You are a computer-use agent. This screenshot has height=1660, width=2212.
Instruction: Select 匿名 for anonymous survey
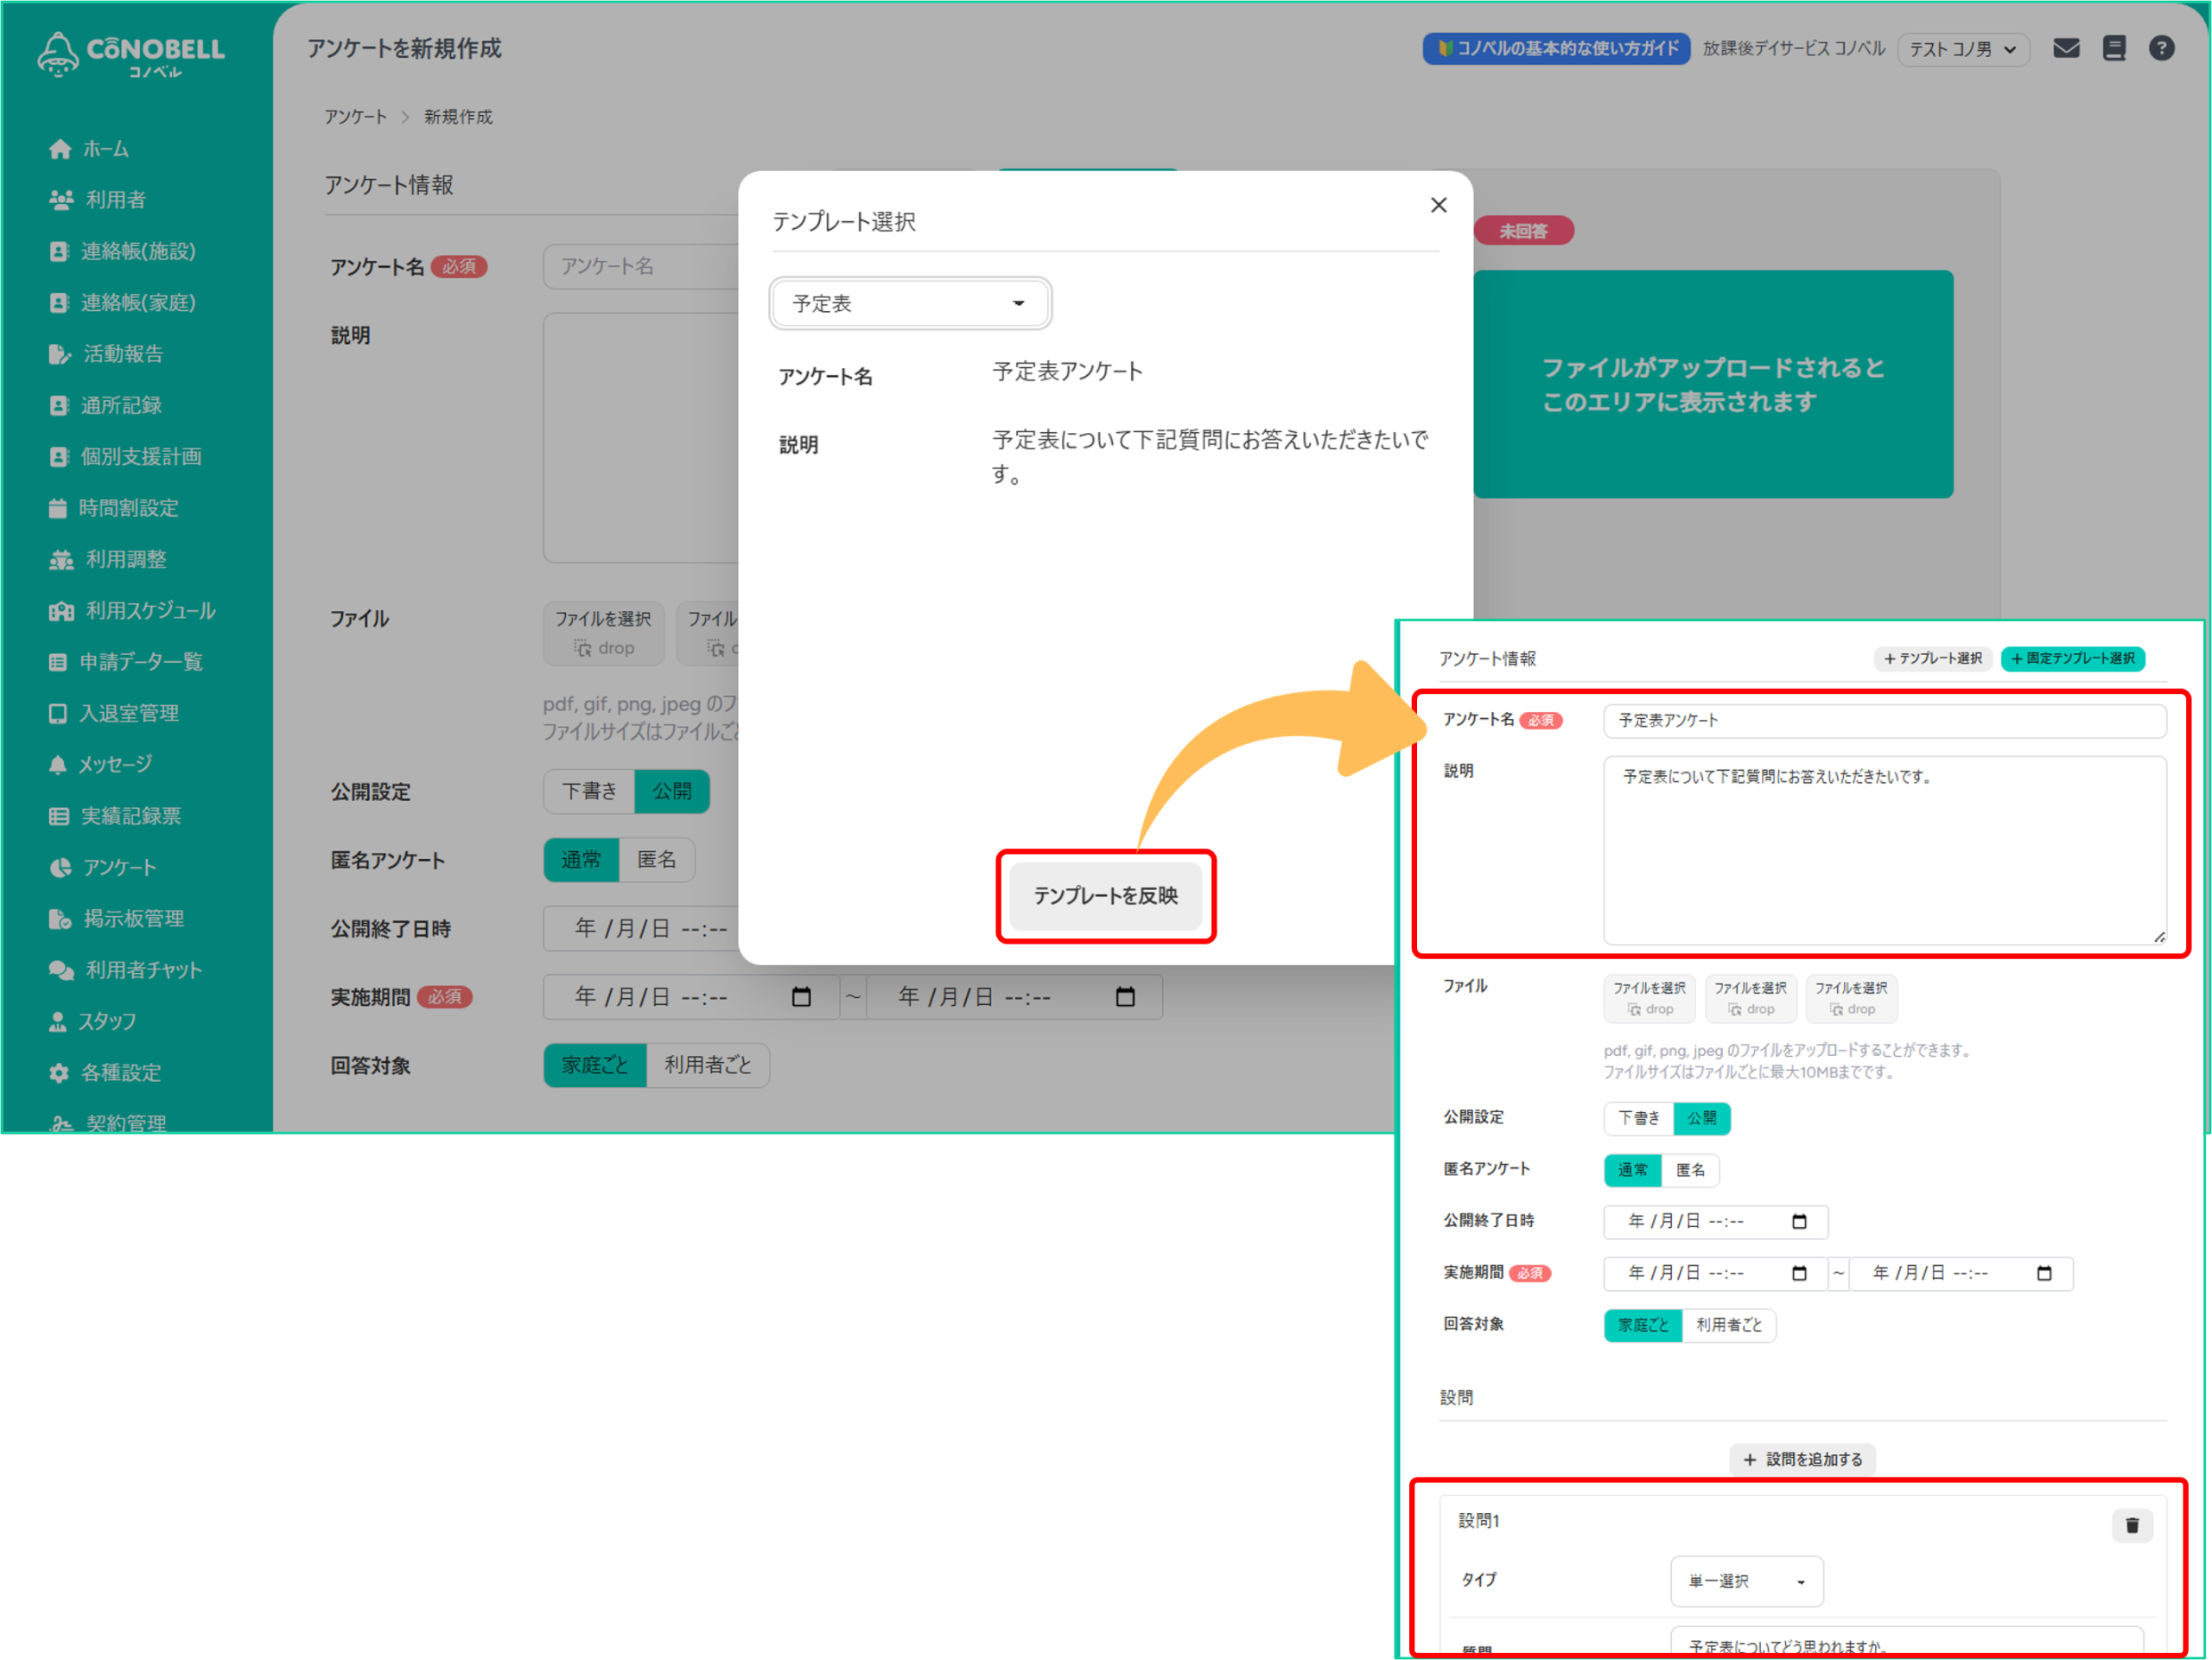[x=1690, y=1170]
